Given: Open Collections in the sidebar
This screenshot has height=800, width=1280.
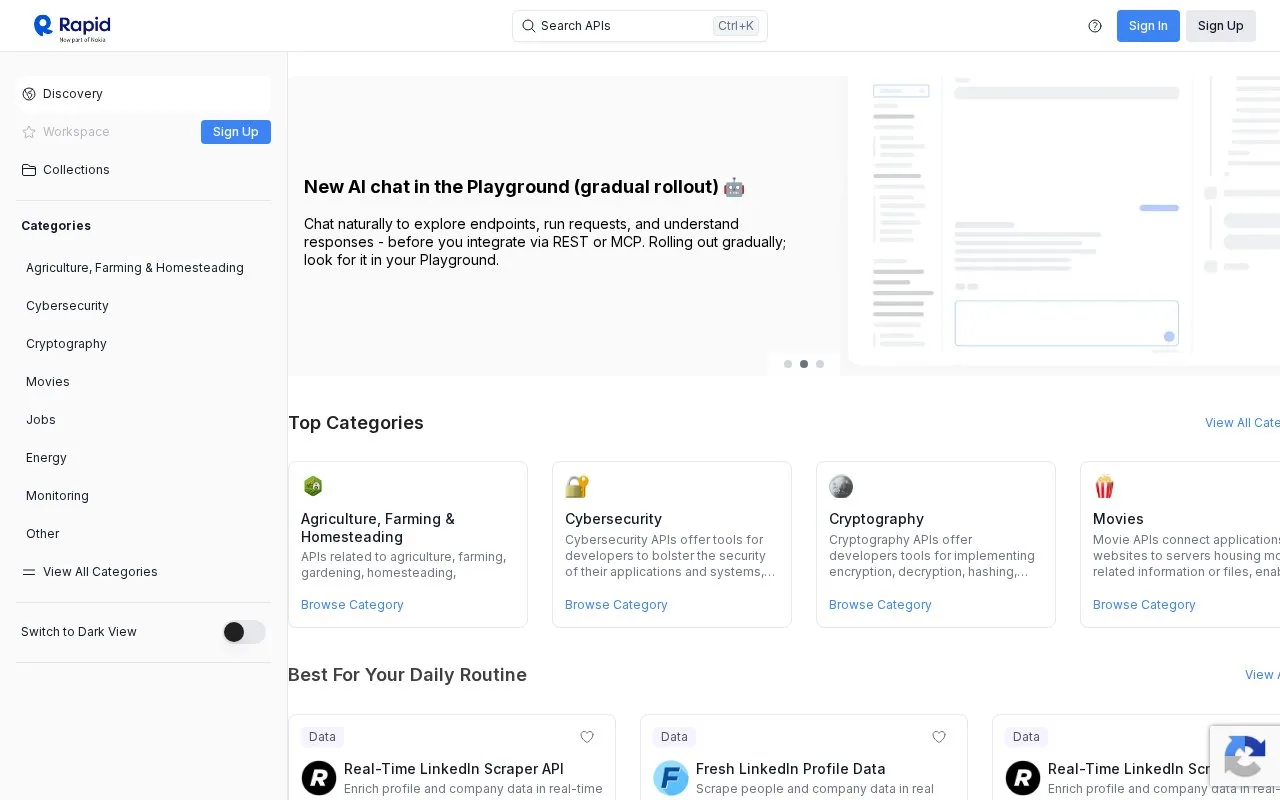Looking at the screenshot, I should [144, 170].
